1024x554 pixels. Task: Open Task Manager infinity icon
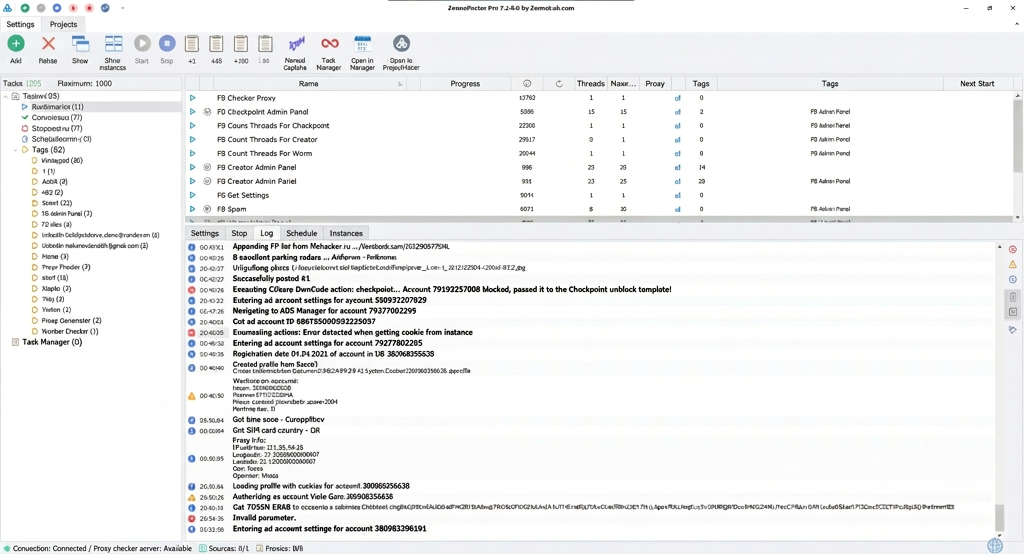tap(329, 43)
